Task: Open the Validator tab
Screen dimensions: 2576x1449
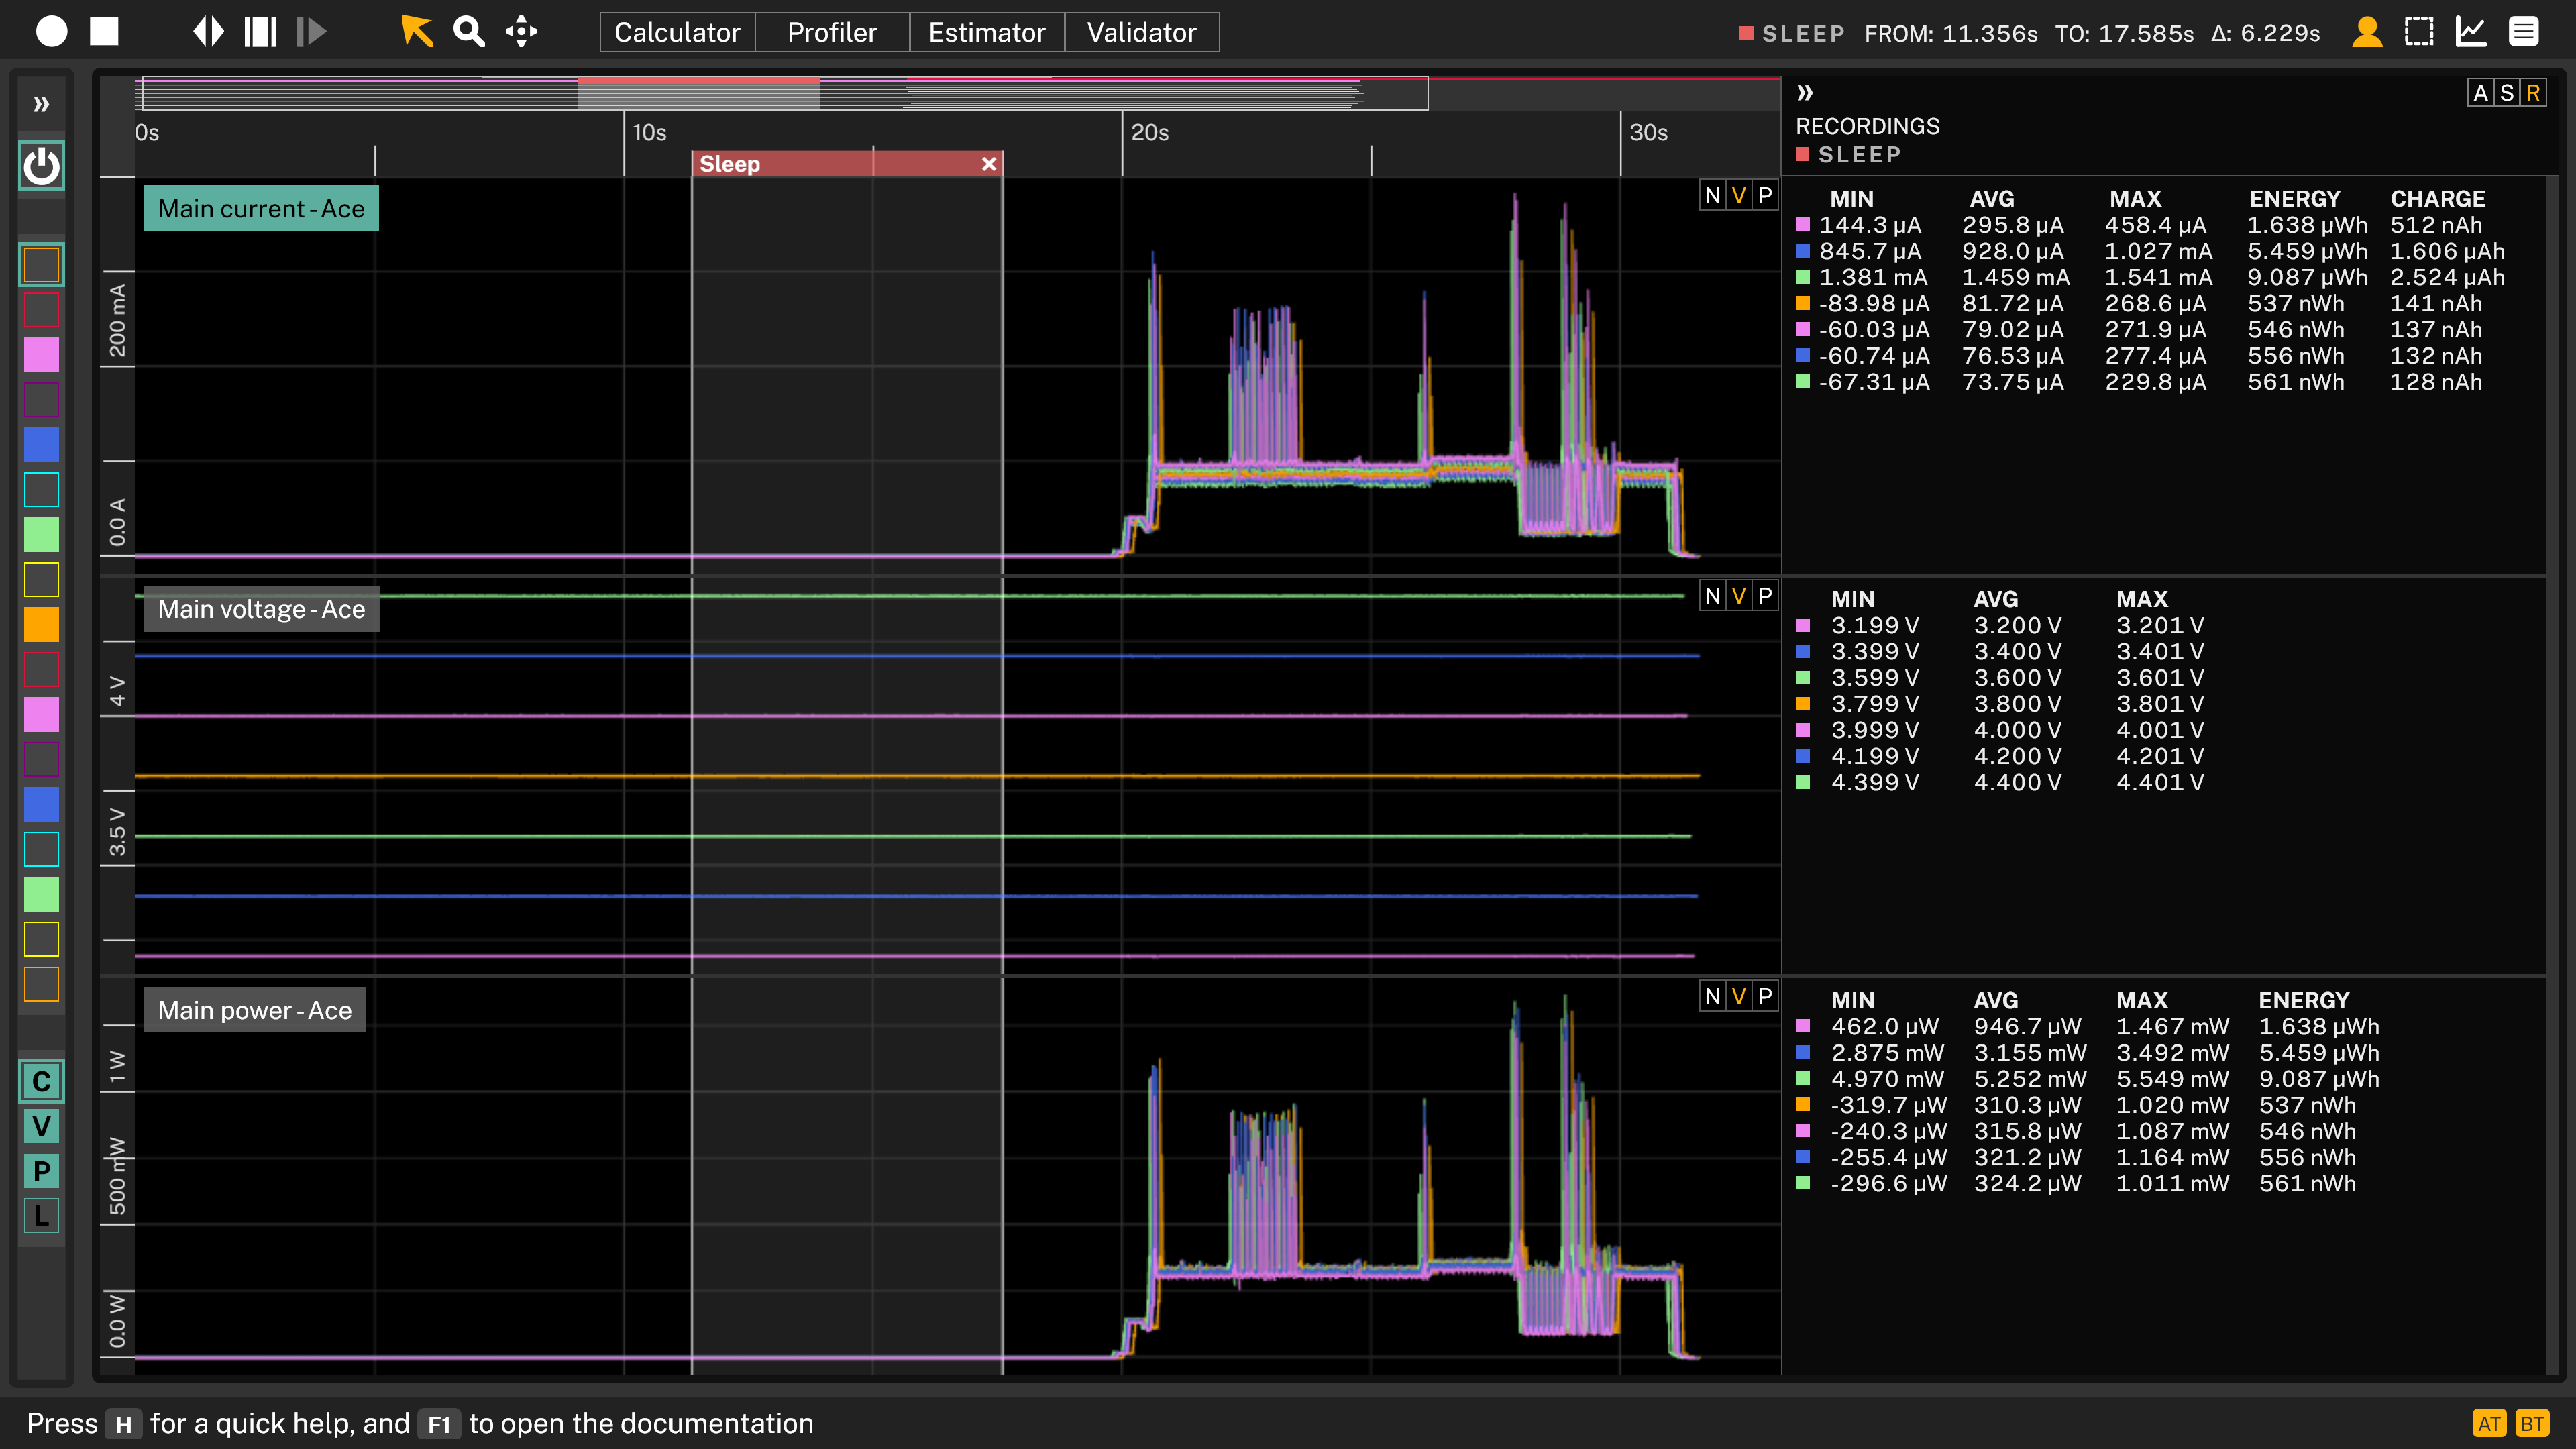Action: click(1142, 32)
